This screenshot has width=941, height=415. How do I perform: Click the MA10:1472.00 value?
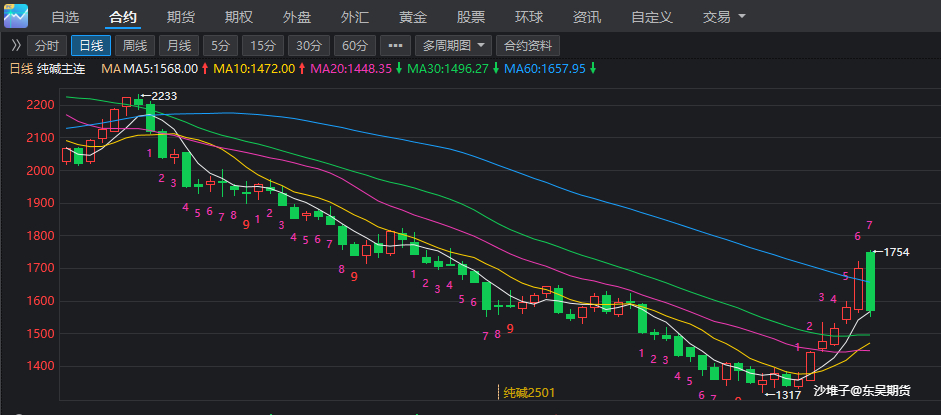254,69
